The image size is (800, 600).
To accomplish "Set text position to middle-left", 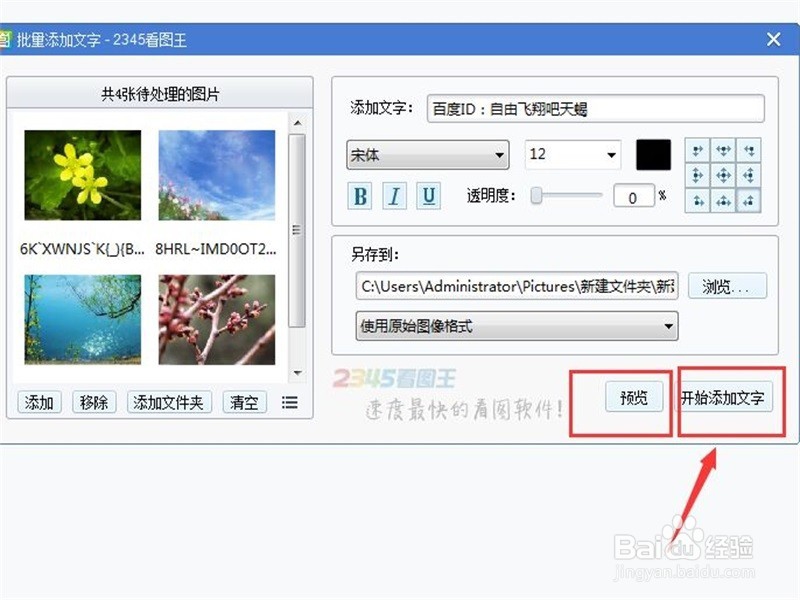I will (x=697, y=176).
